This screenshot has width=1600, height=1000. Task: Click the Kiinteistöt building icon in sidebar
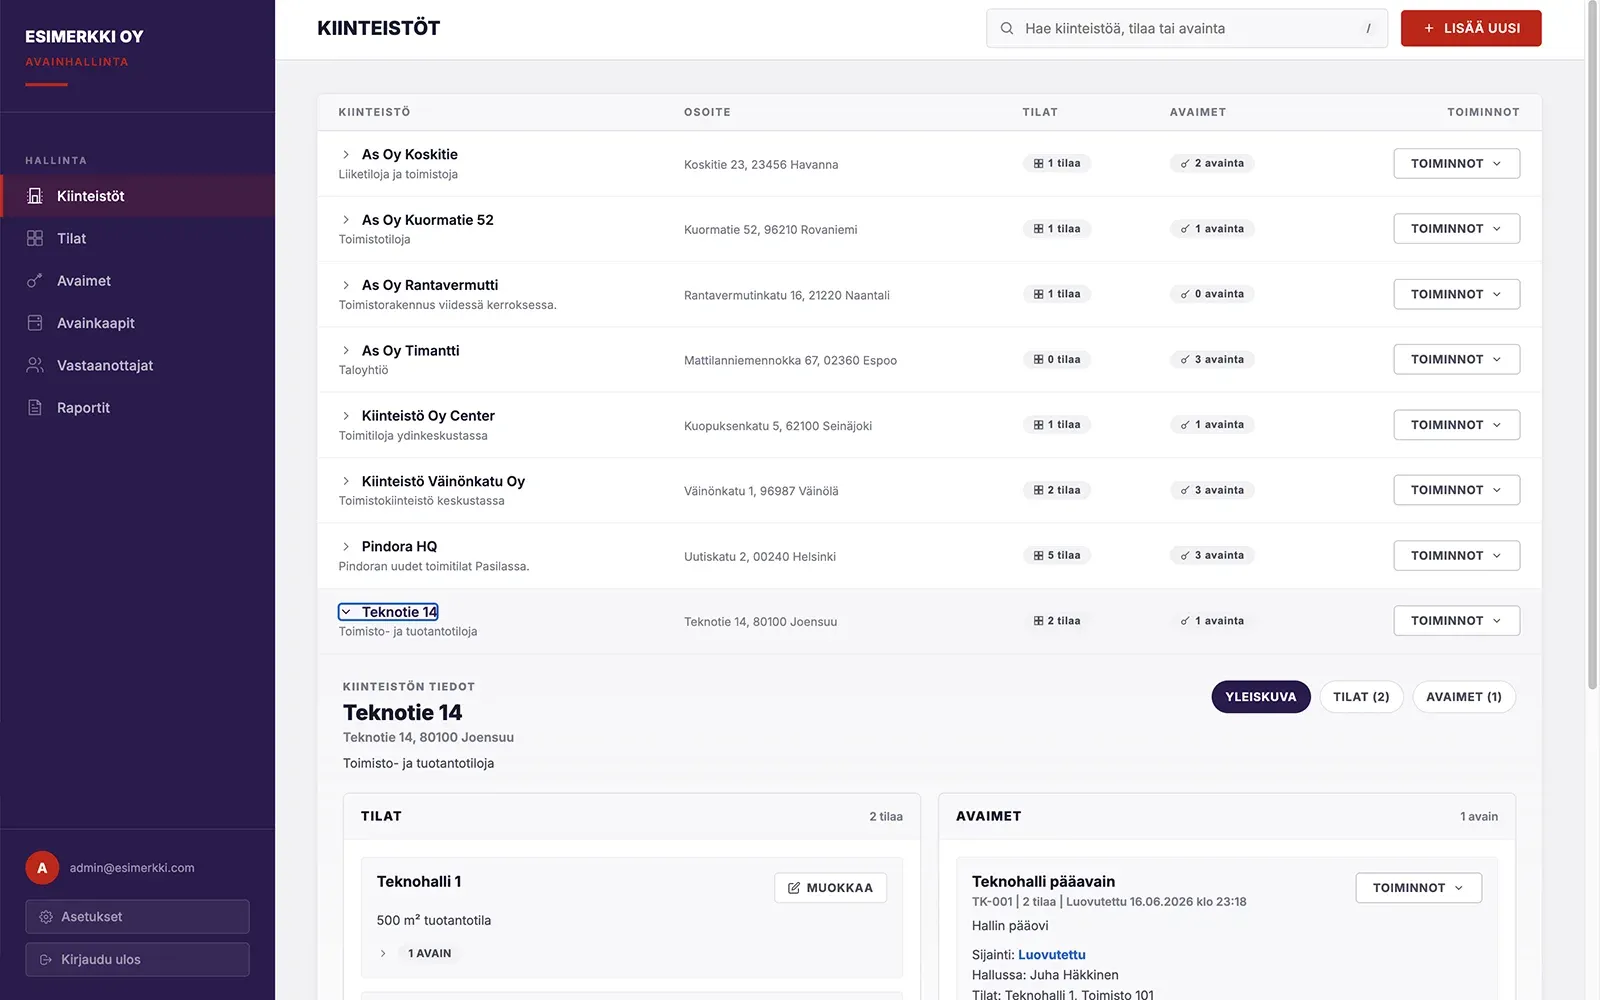[35, 196]
